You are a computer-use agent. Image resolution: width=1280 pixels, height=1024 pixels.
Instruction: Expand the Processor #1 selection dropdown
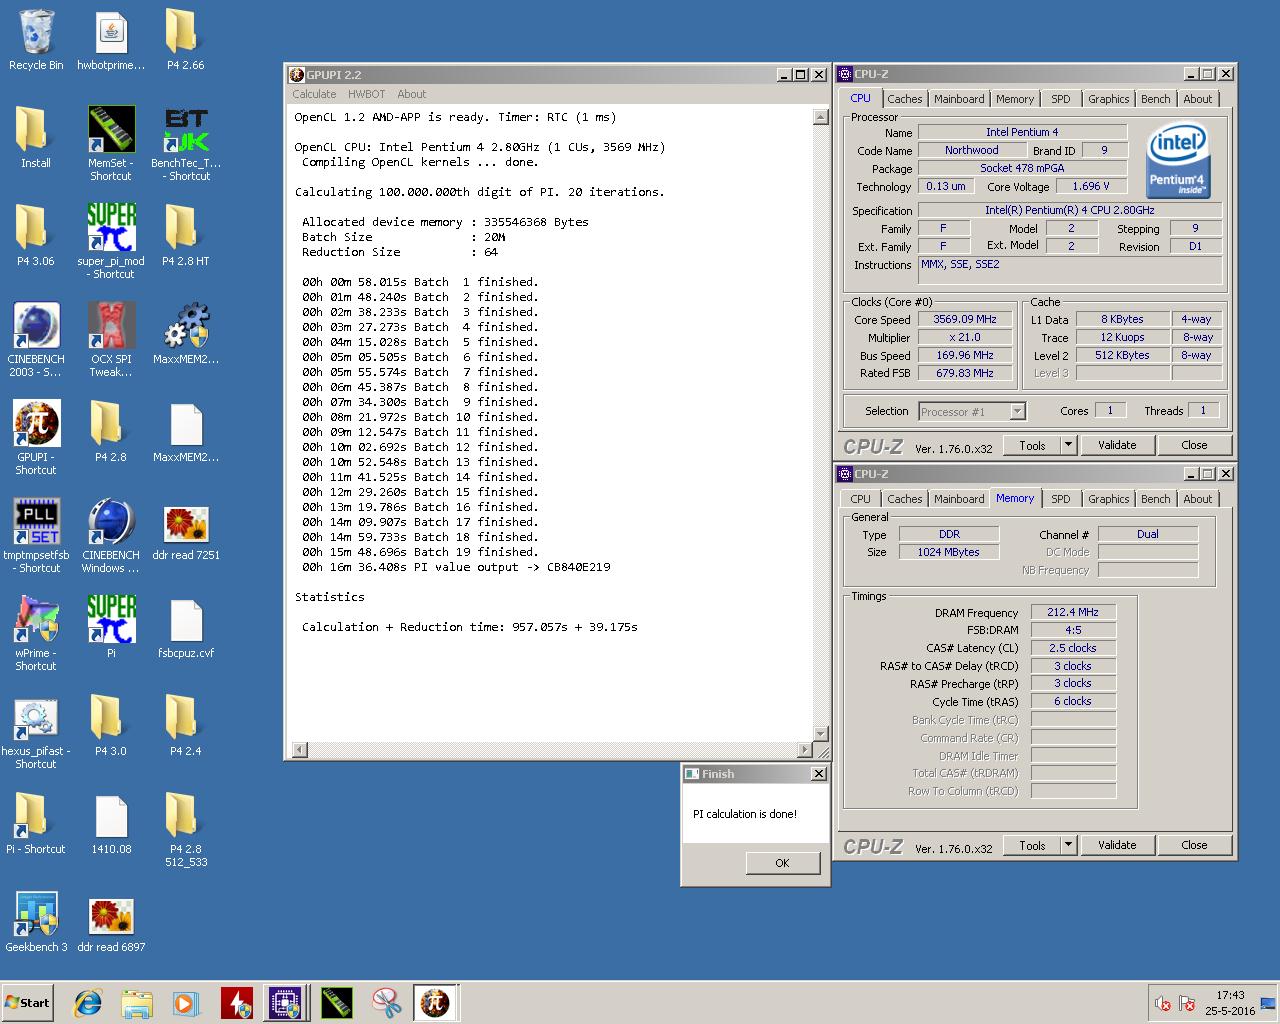click(x=1017, y=412)
